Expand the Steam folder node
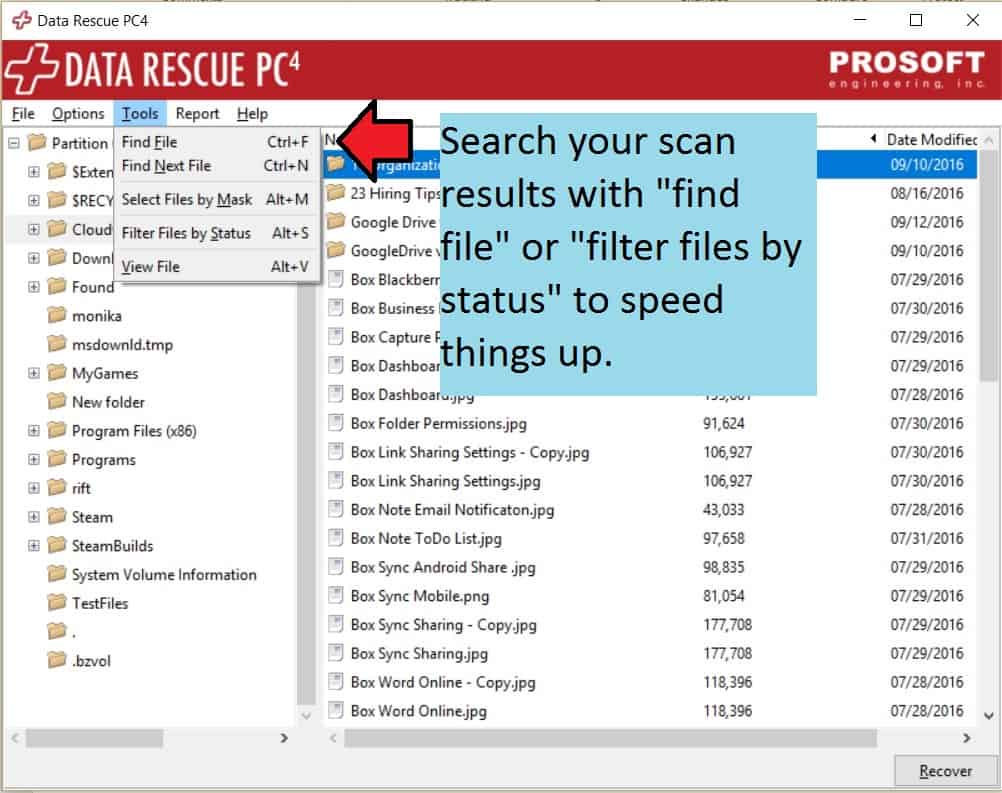Screen dimensions: 1002x793 tap(34, 517)
